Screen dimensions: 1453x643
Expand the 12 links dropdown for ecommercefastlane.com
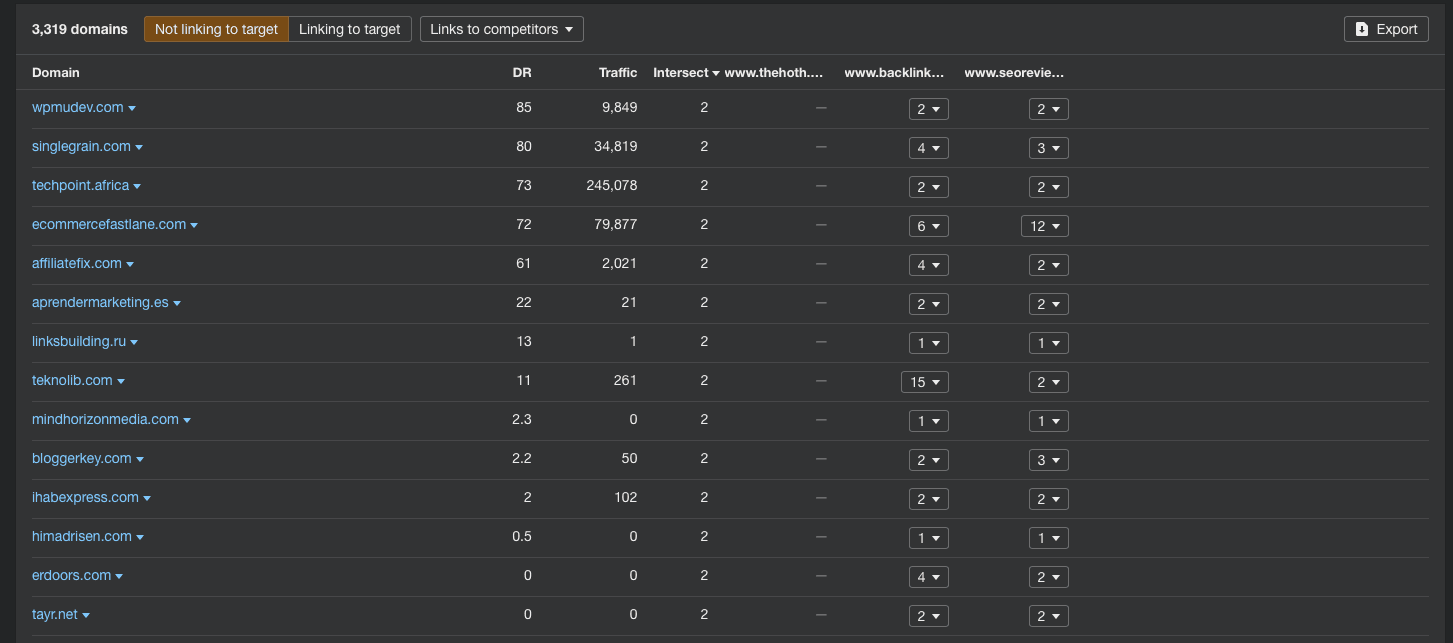[1044, 226]
